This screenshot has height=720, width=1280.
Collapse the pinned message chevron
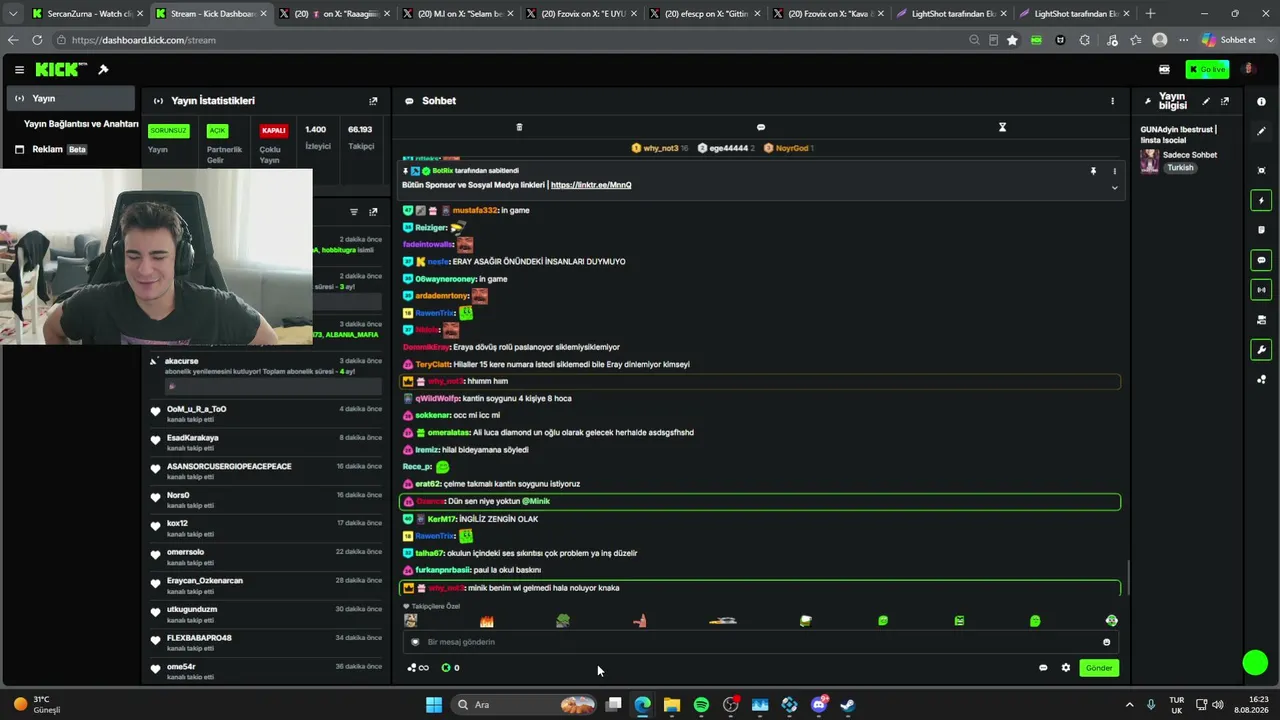point(1114,188)
